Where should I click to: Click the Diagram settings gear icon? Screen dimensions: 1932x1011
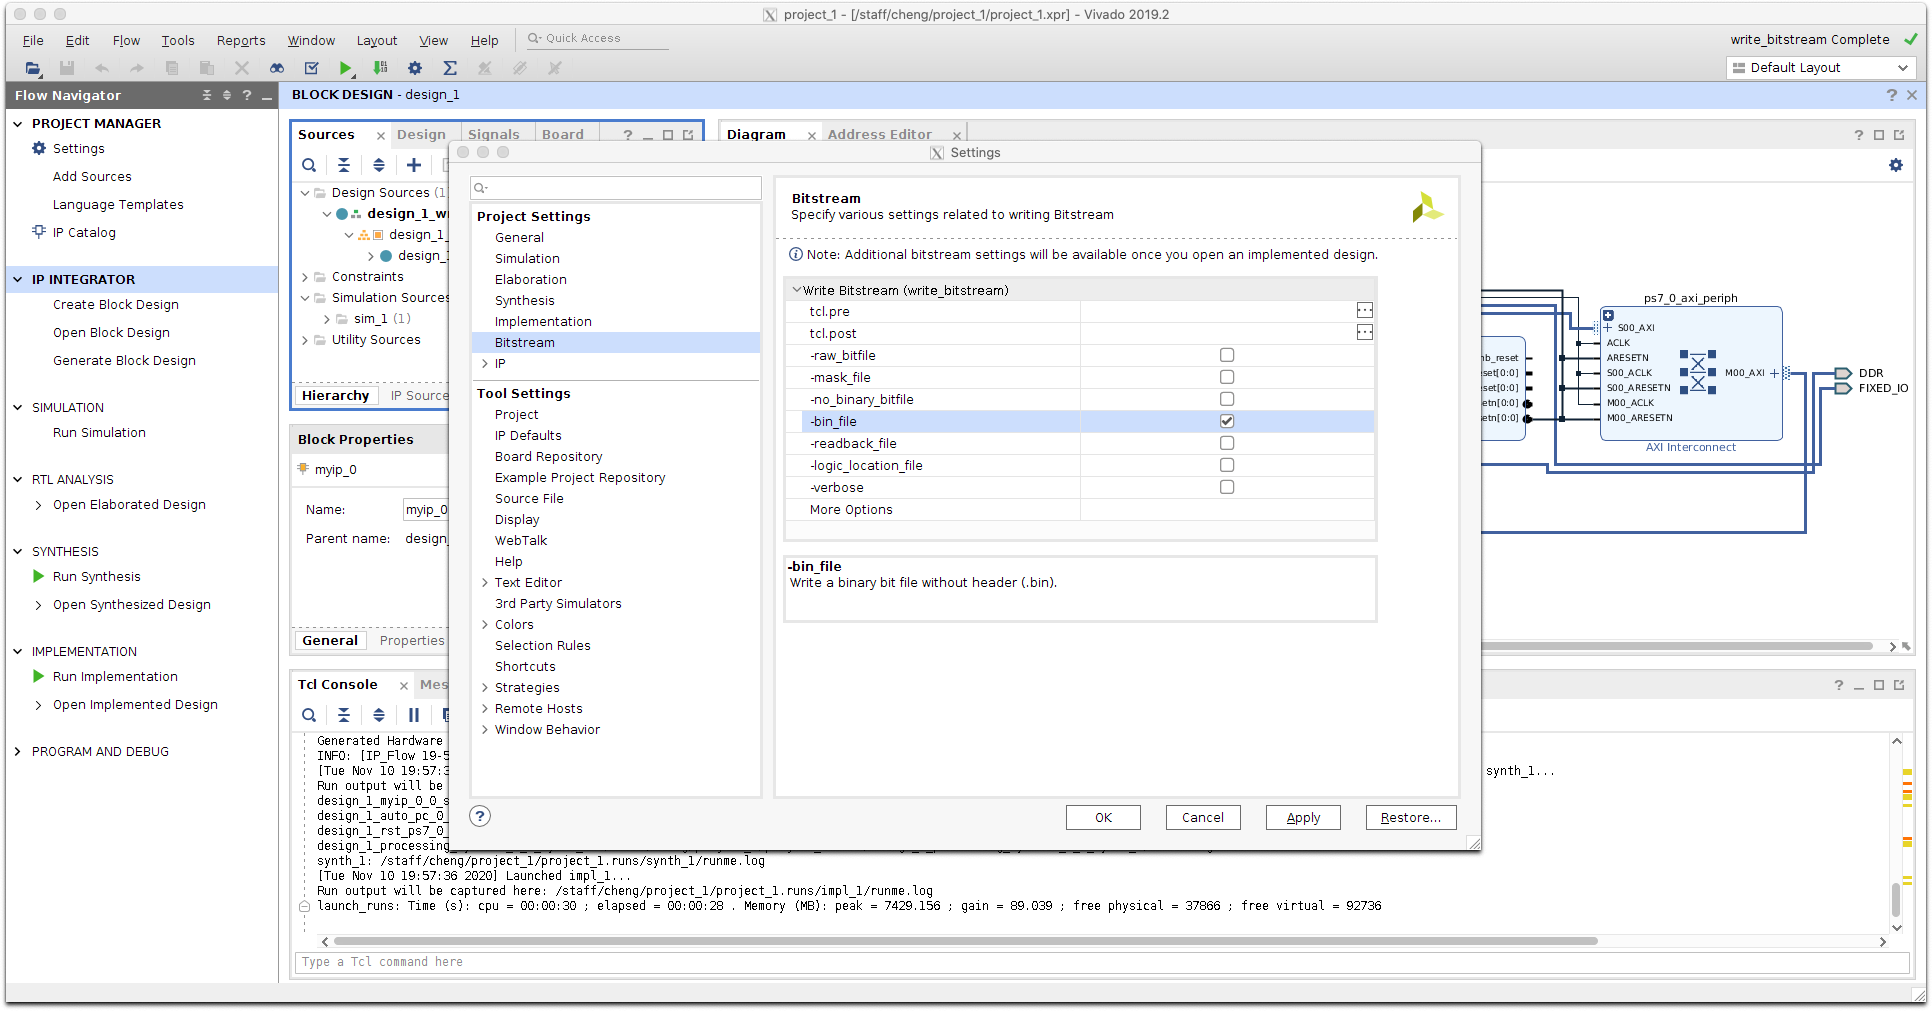(x=1896, y=165)
